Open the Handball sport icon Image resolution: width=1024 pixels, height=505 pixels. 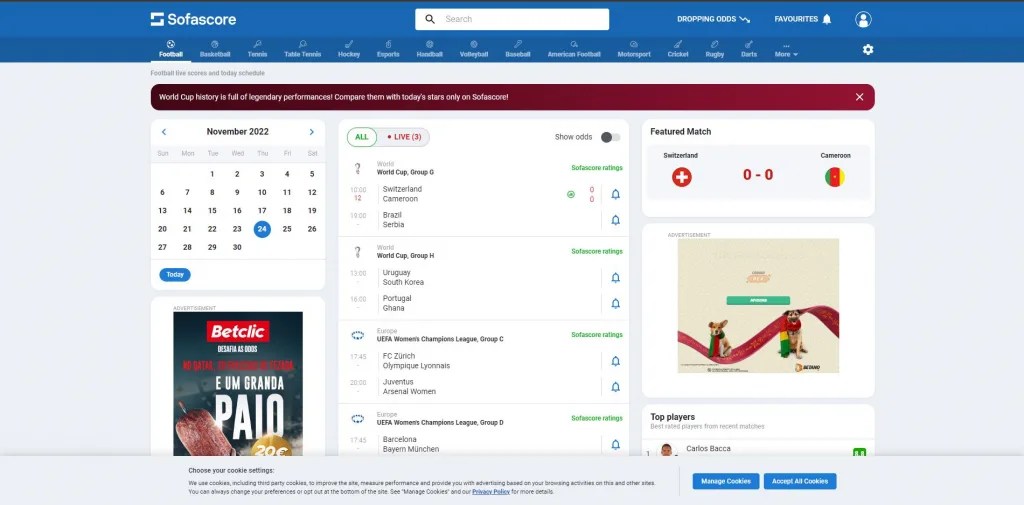click(x=430, y=44)
